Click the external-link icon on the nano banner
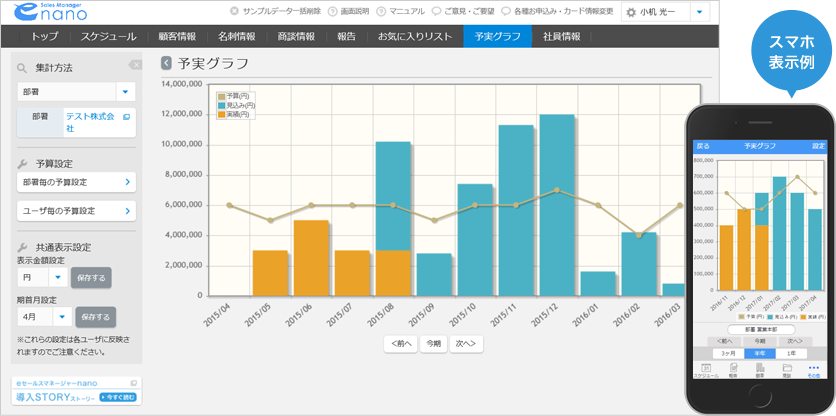836x416 pixels. pyautogui.click(x=133, y=382)
